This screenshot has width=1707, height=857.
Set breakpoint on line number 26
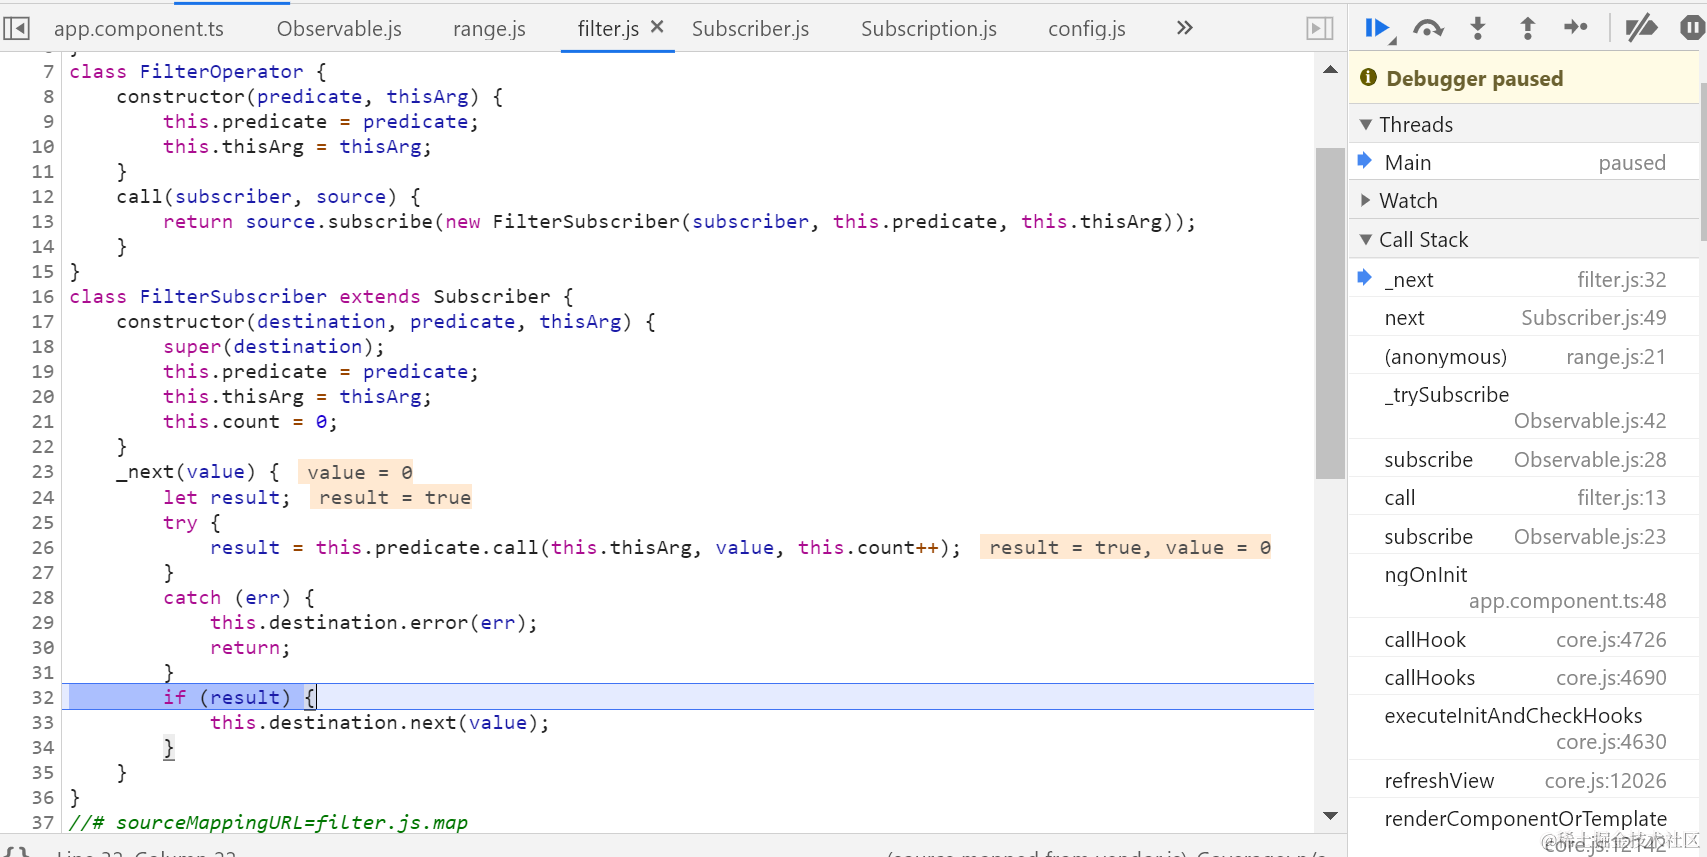pos(42,547)
